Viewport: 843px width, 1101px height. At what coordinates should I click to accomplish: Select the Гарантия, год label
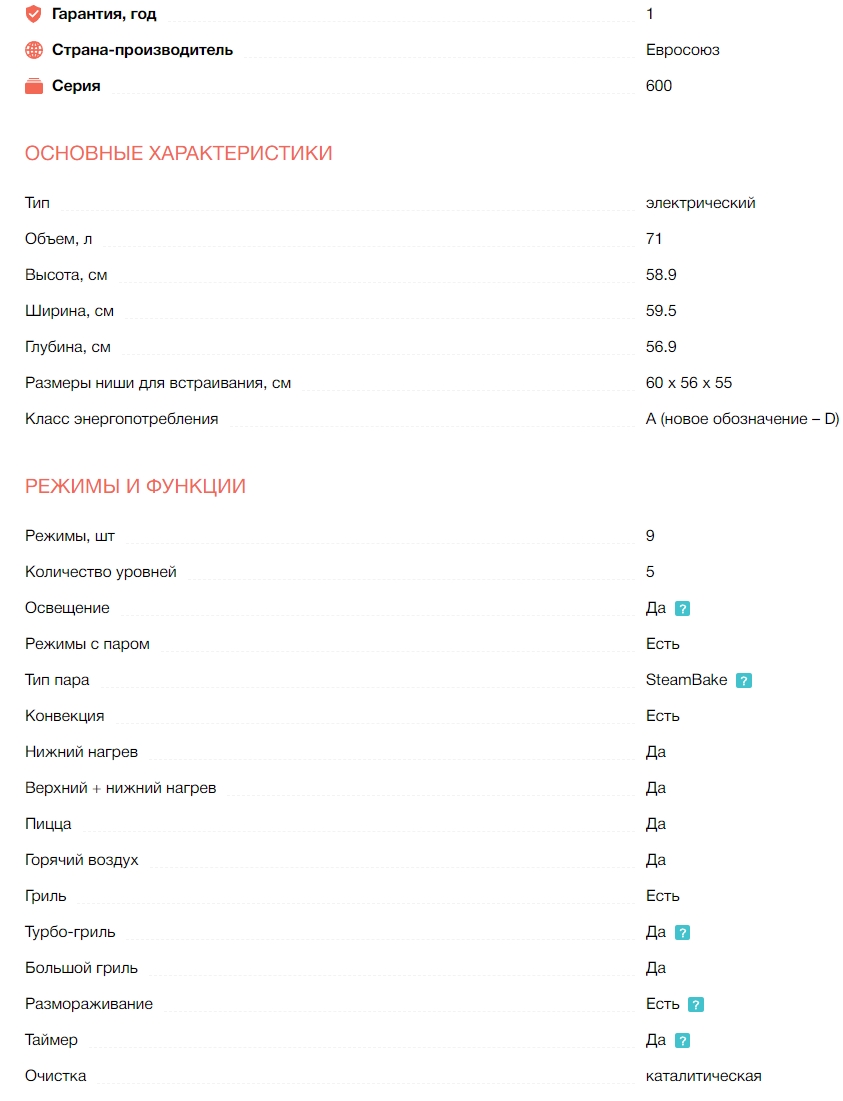pyautogui.click(x=104, y=14)
